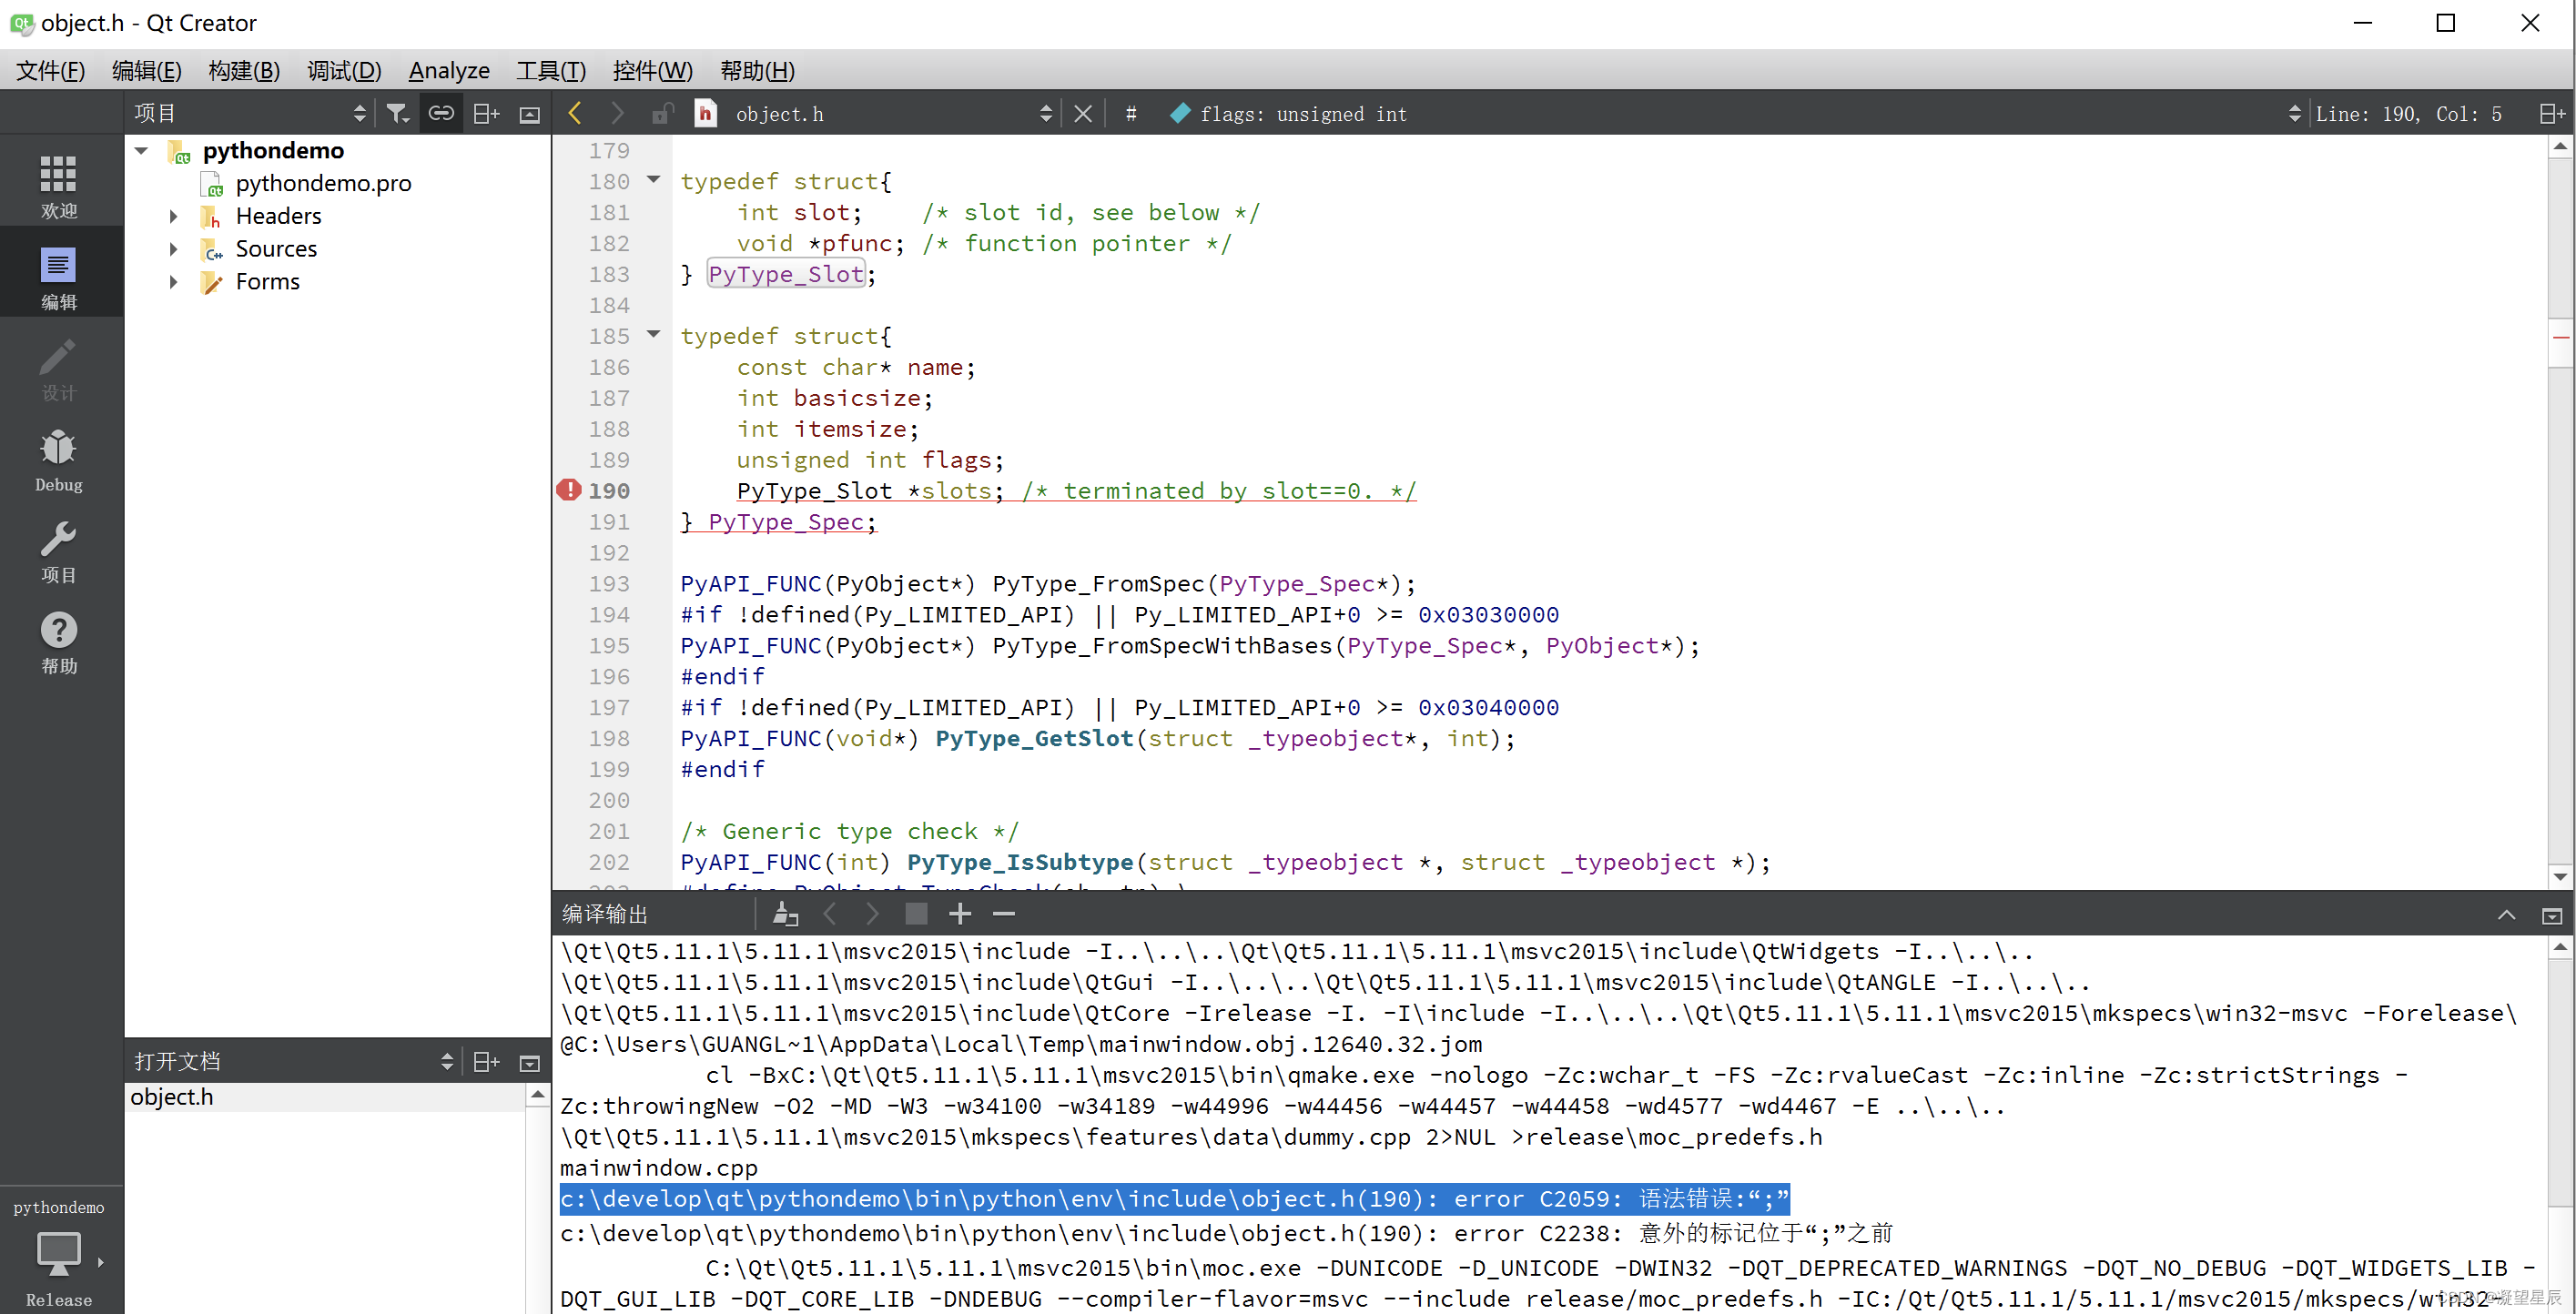The image size is (2576, 1314).
Task: Click the bookmark/sync icon in project toolbar
Action: click(x=439, y=112)
